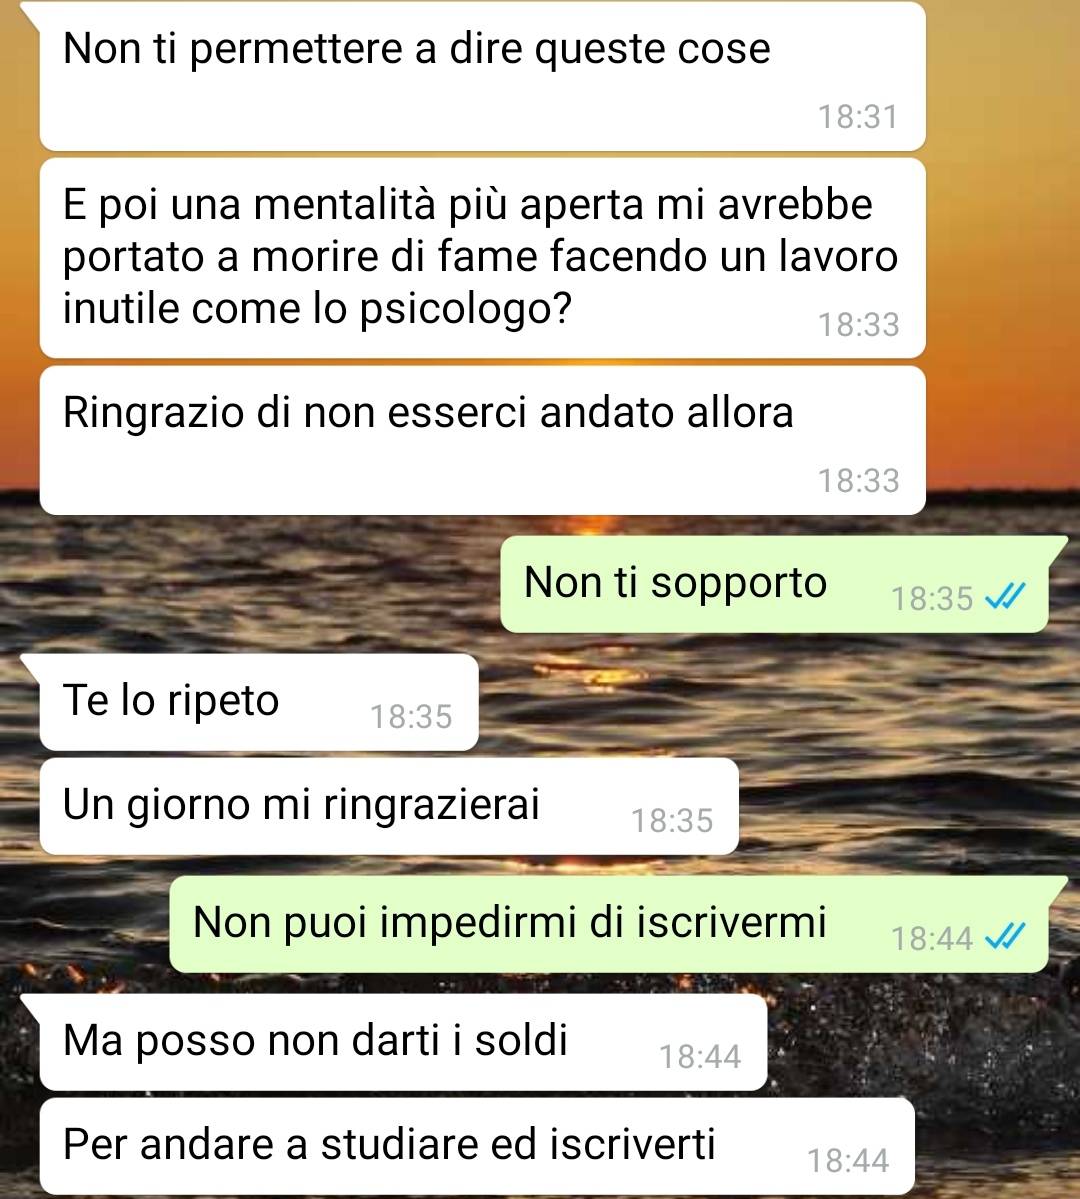The image size is (1080, 1199).
Task: Tap the 18:35 timestamp beside 'Un giorno mi ringrazierai'
Action: click(x=672, y=821)
